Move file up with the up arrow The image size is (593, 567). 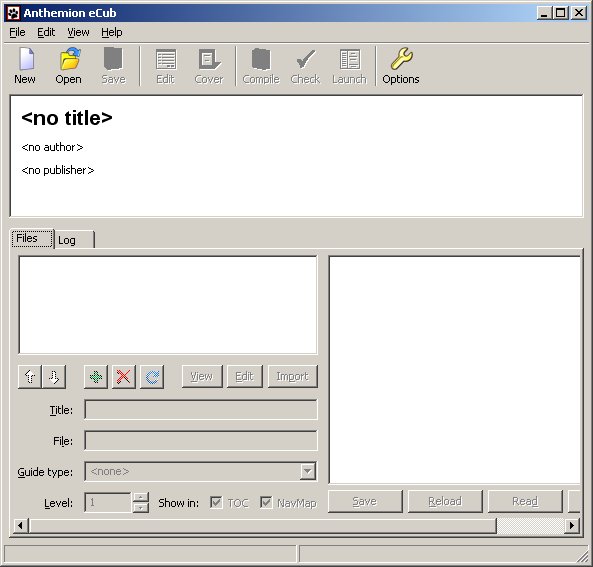[x=30, y=377]
